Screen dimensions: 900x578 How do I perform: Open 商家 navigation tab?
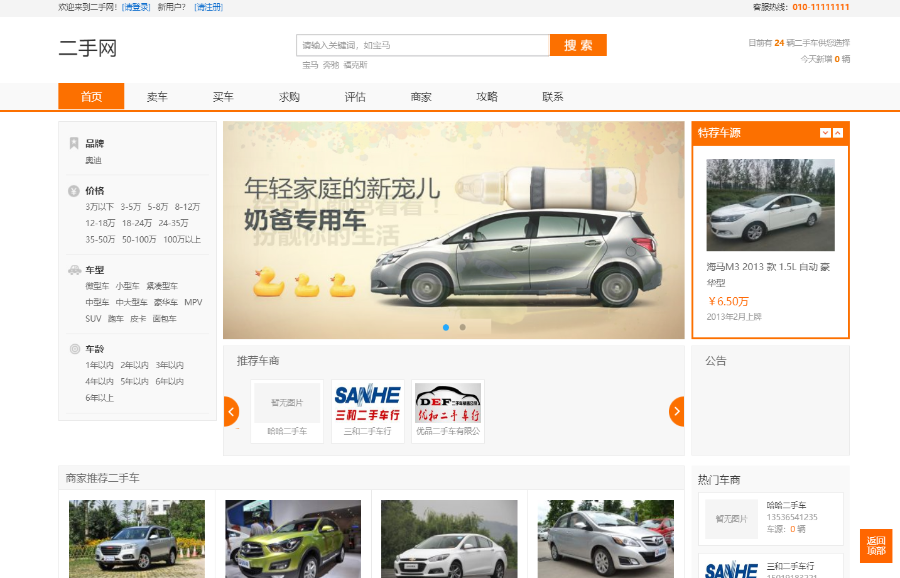pos(421,96)
